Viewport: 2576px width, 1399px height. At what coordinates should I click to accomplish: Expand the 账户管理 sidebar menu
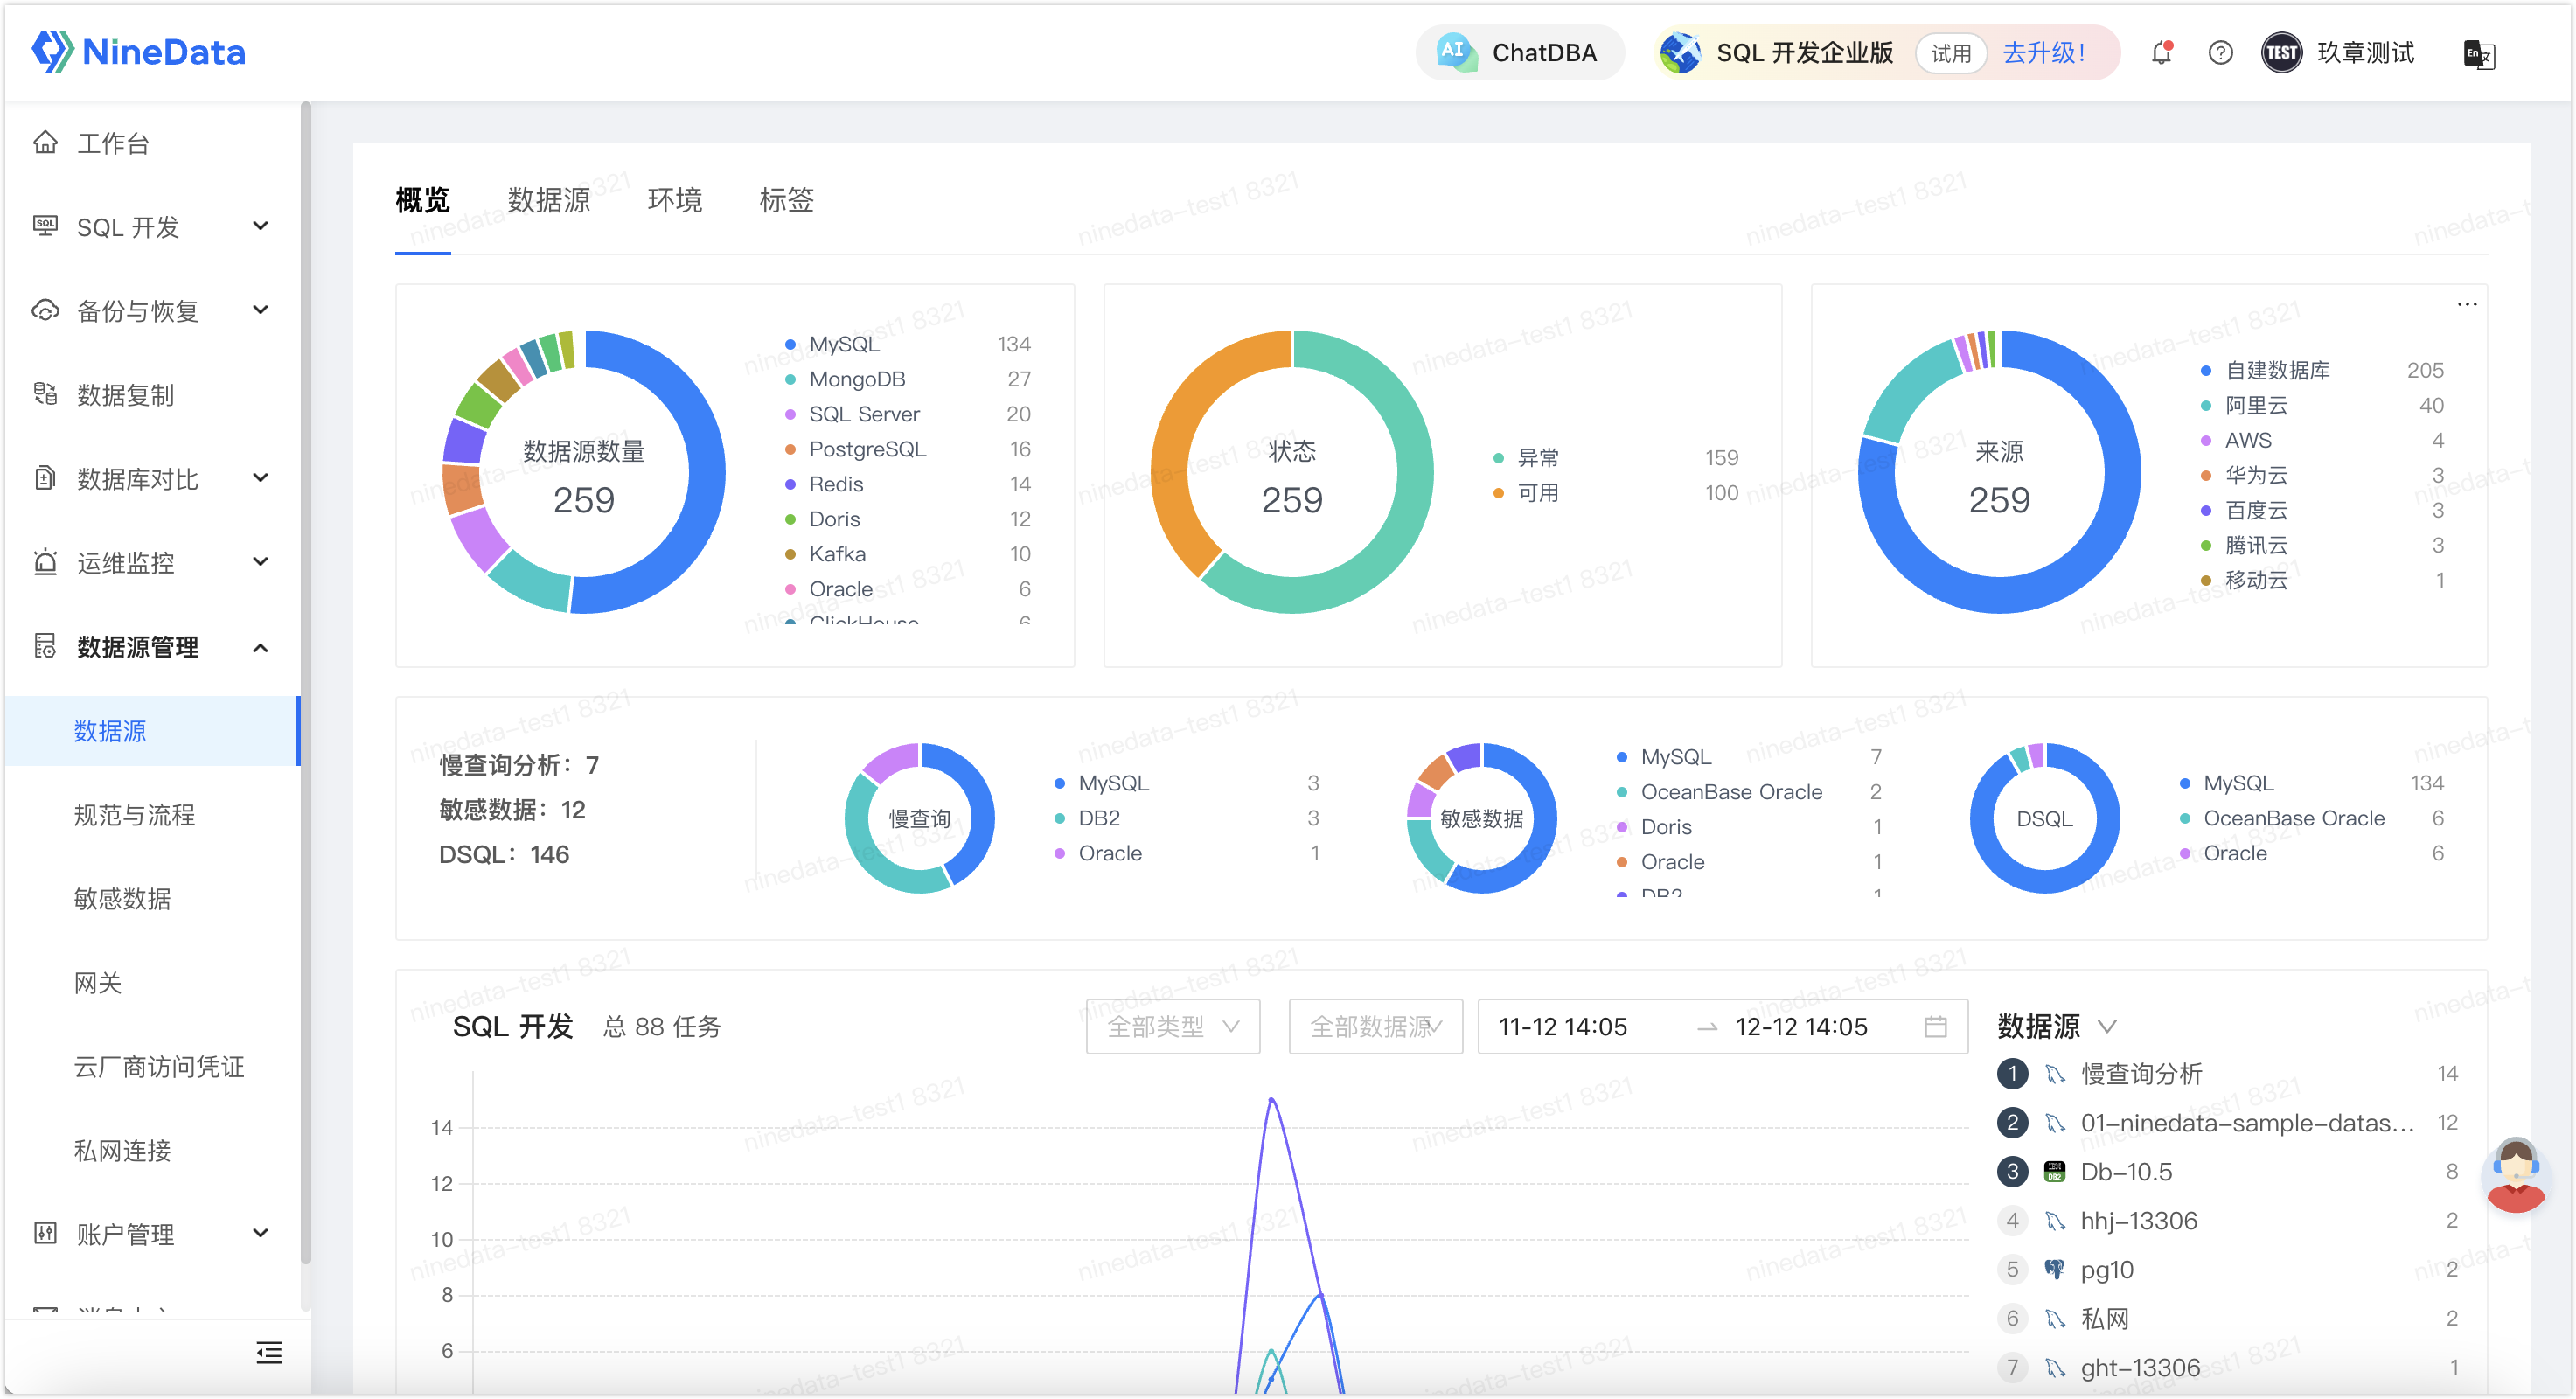(152, 1234)
